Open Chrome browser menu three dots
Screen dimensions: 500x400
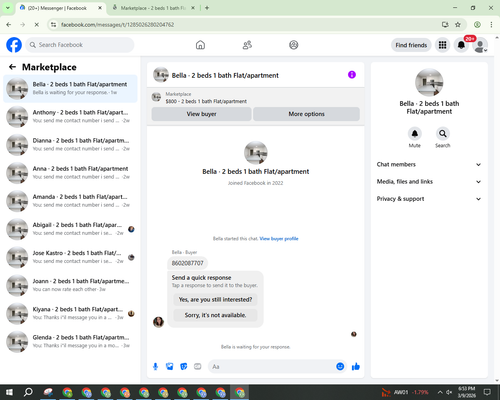(x=491, y=25)
